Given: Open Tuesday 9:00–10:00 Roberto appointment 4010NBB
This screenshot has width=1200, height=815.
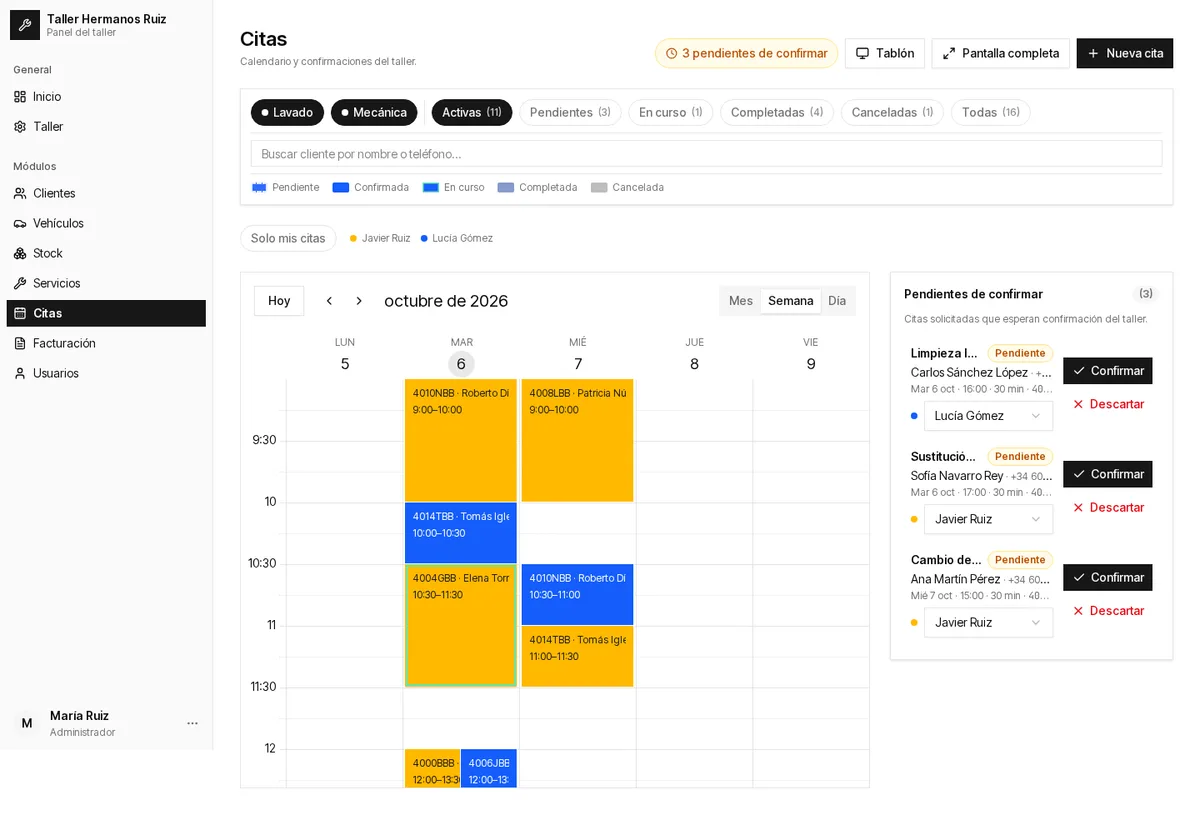Looking at the screenshot, I should [461, 440].
